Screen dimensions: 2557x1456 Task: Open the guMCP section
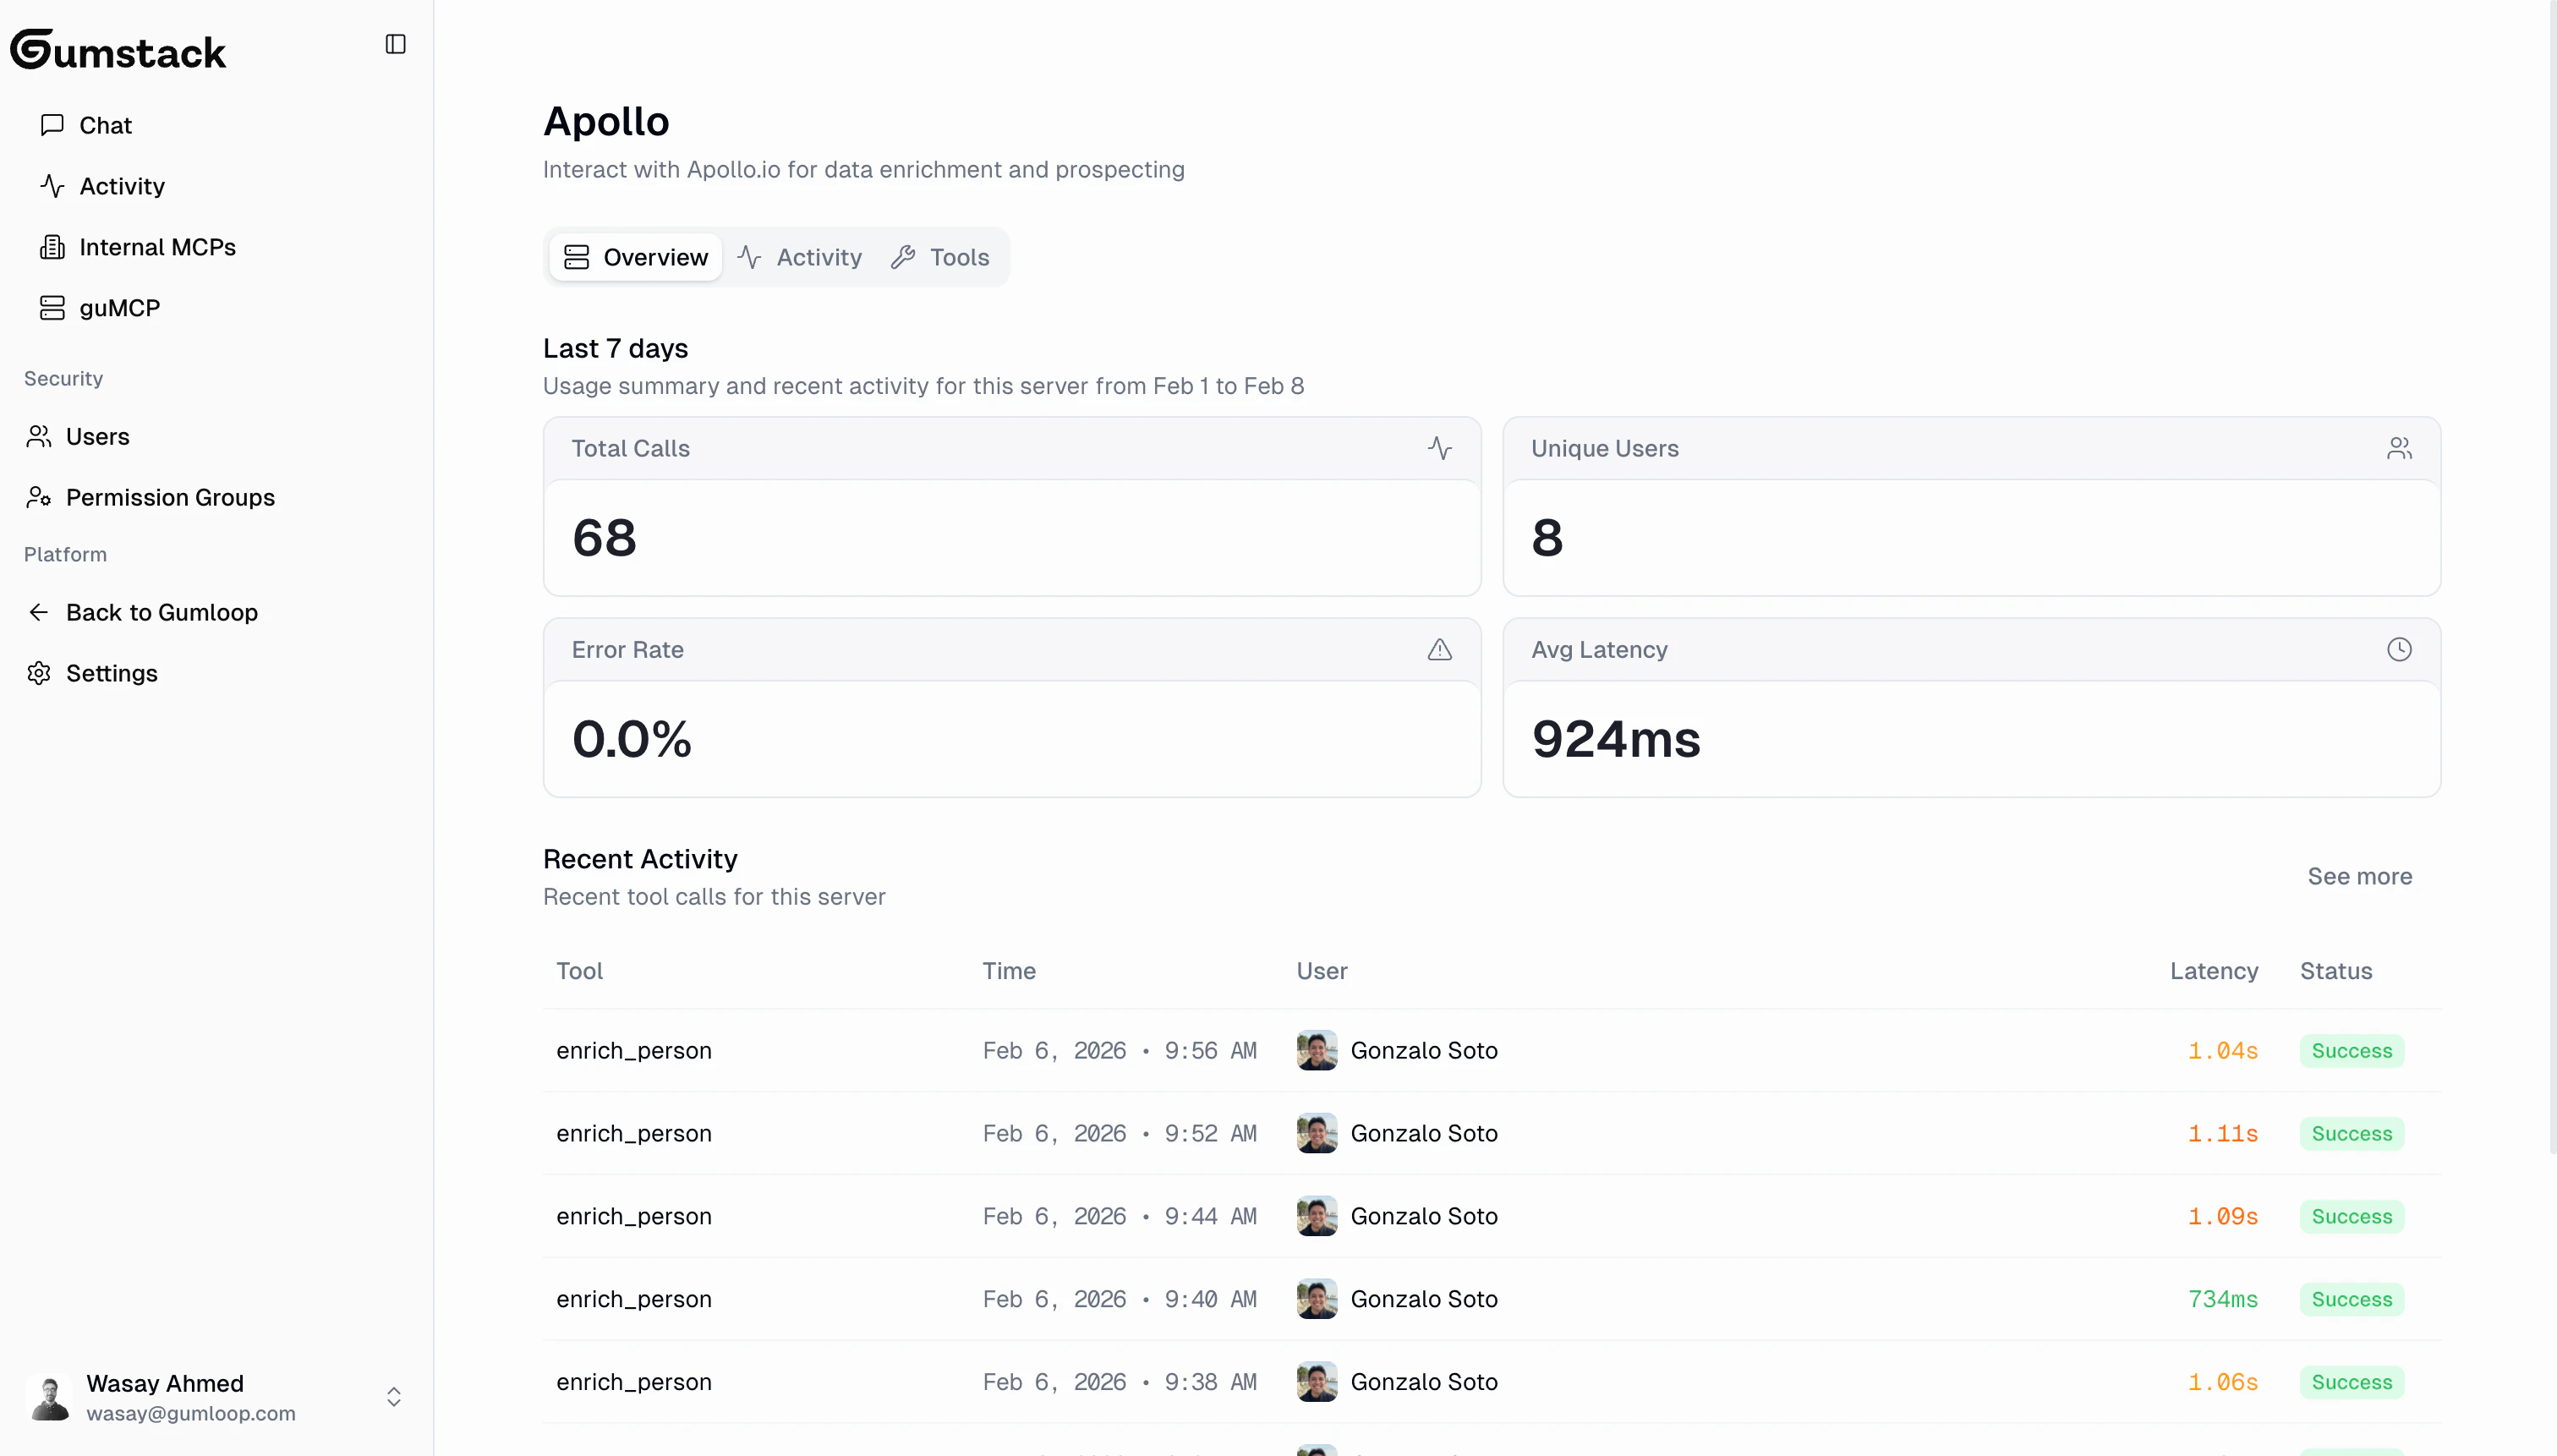(x=119, y=307)
